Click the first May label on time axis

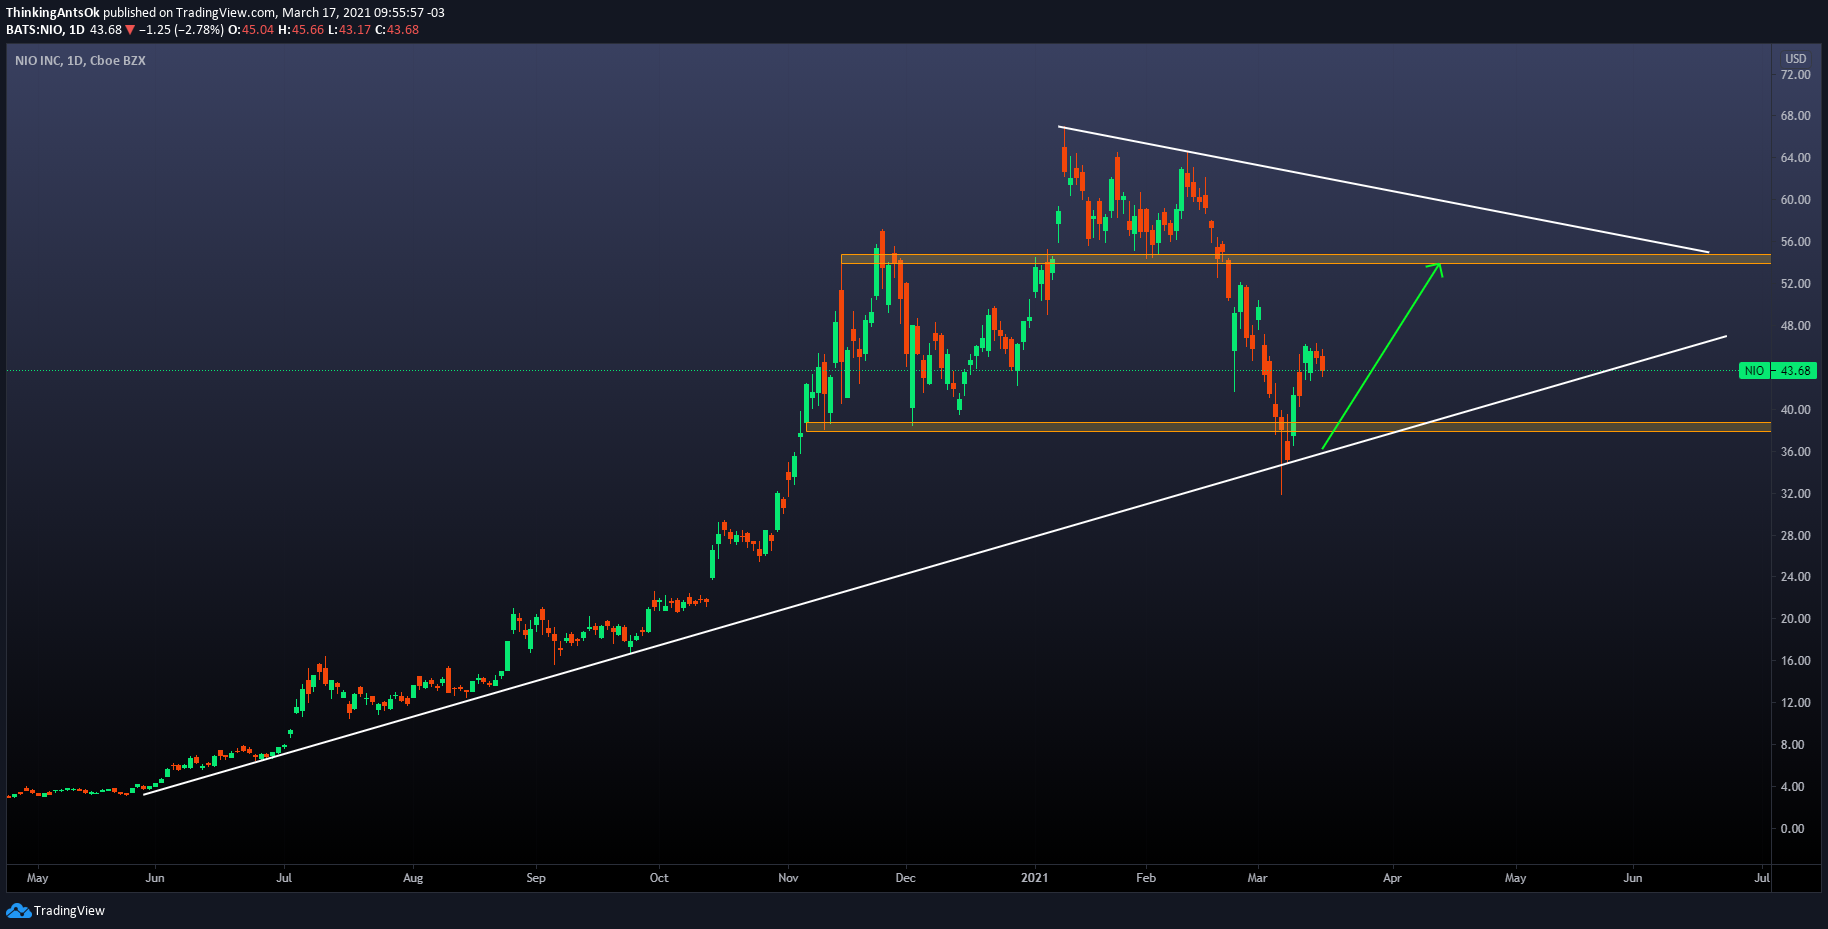tap(37, 878)
